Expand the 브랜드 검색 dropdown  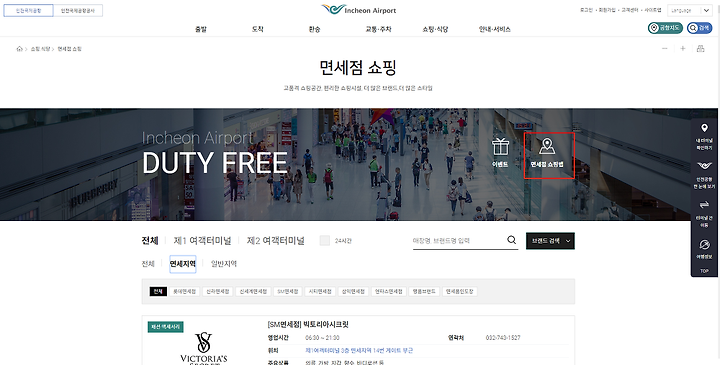click(x=550, y=241)
